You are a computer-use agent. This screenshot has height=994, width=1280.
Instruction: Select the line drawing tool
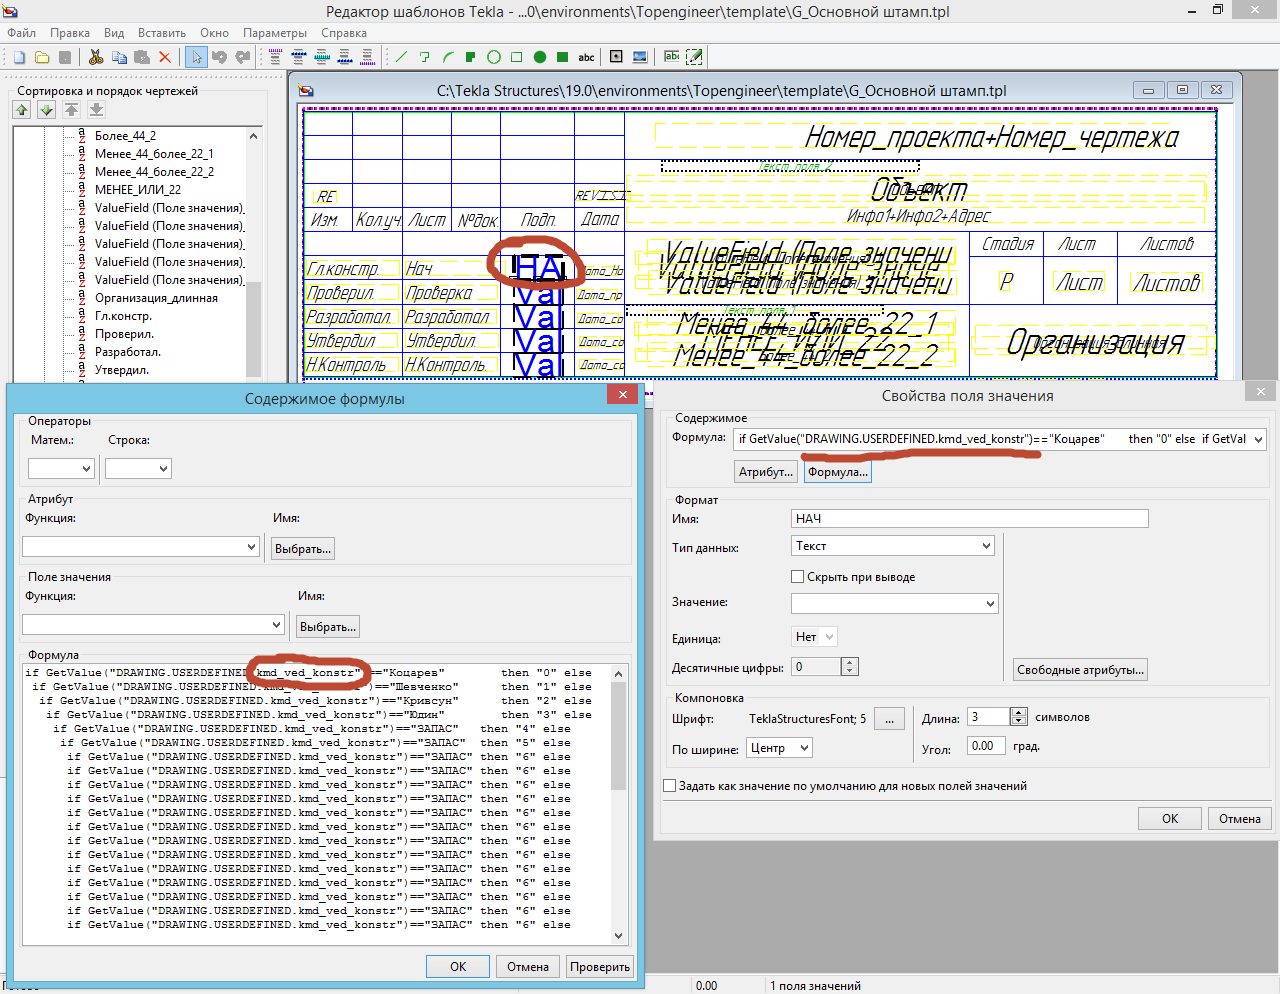click(x=402, y=57)
